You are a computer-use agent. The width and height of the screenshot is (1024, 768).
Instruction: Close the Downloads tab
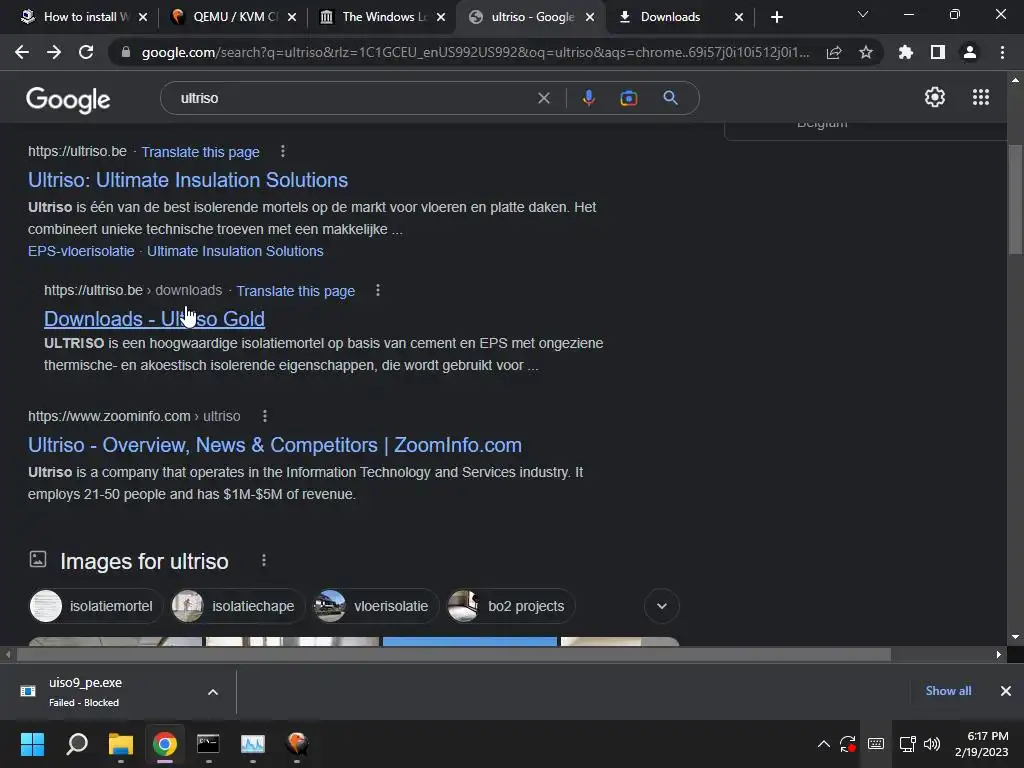click(x=739, y=18)
